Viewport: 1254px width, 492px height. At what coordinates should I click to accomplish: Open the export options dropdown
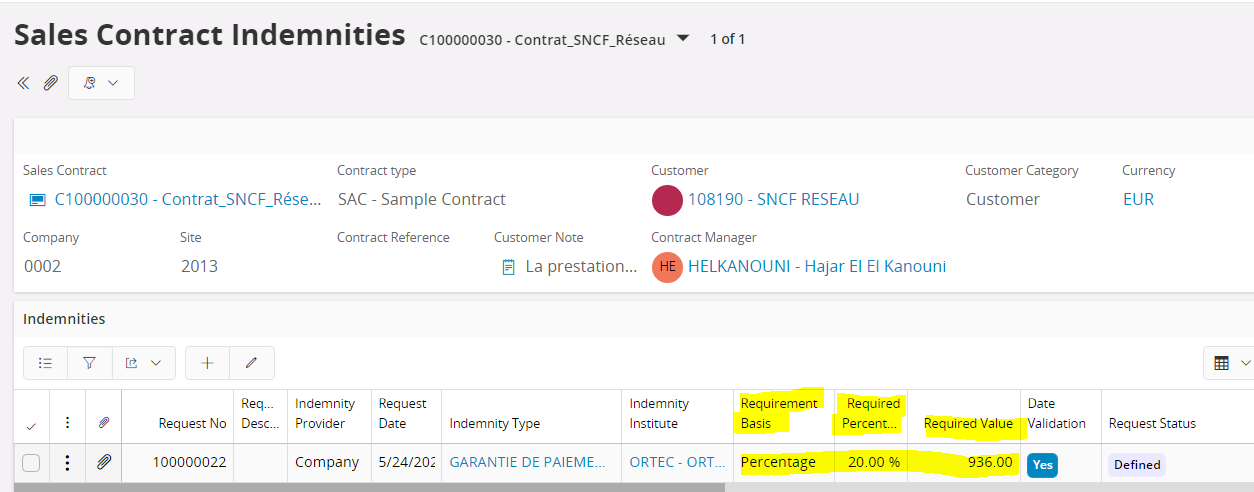click(143, 363)
